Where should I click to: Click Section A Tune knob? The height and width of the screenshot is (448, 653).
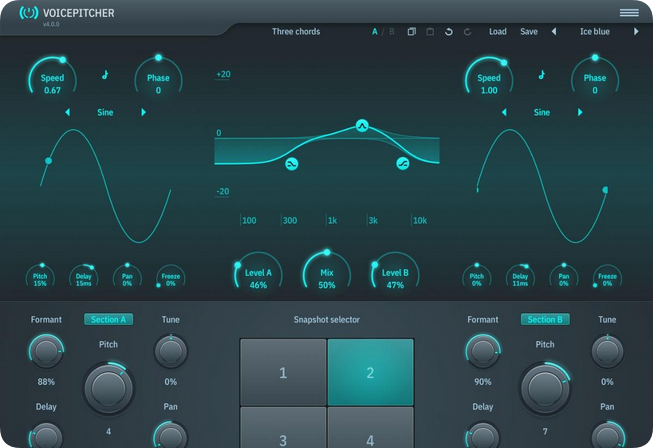click(171, 351)
